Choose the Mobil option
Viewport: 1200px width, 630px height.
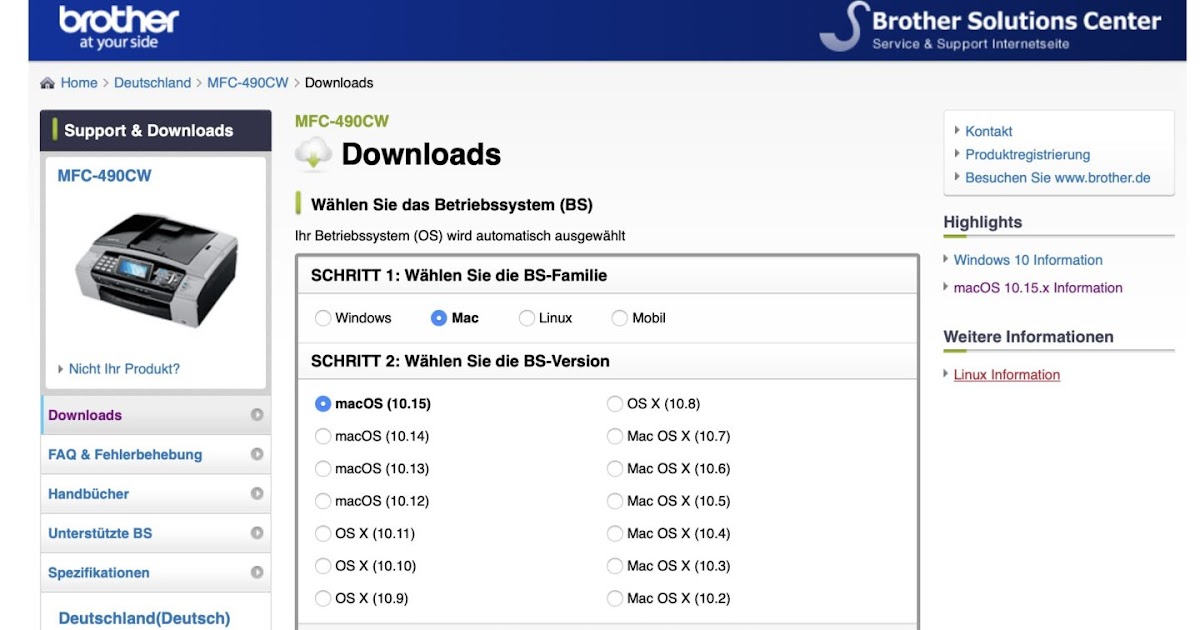pyautogui.click(x=620, y=318)
